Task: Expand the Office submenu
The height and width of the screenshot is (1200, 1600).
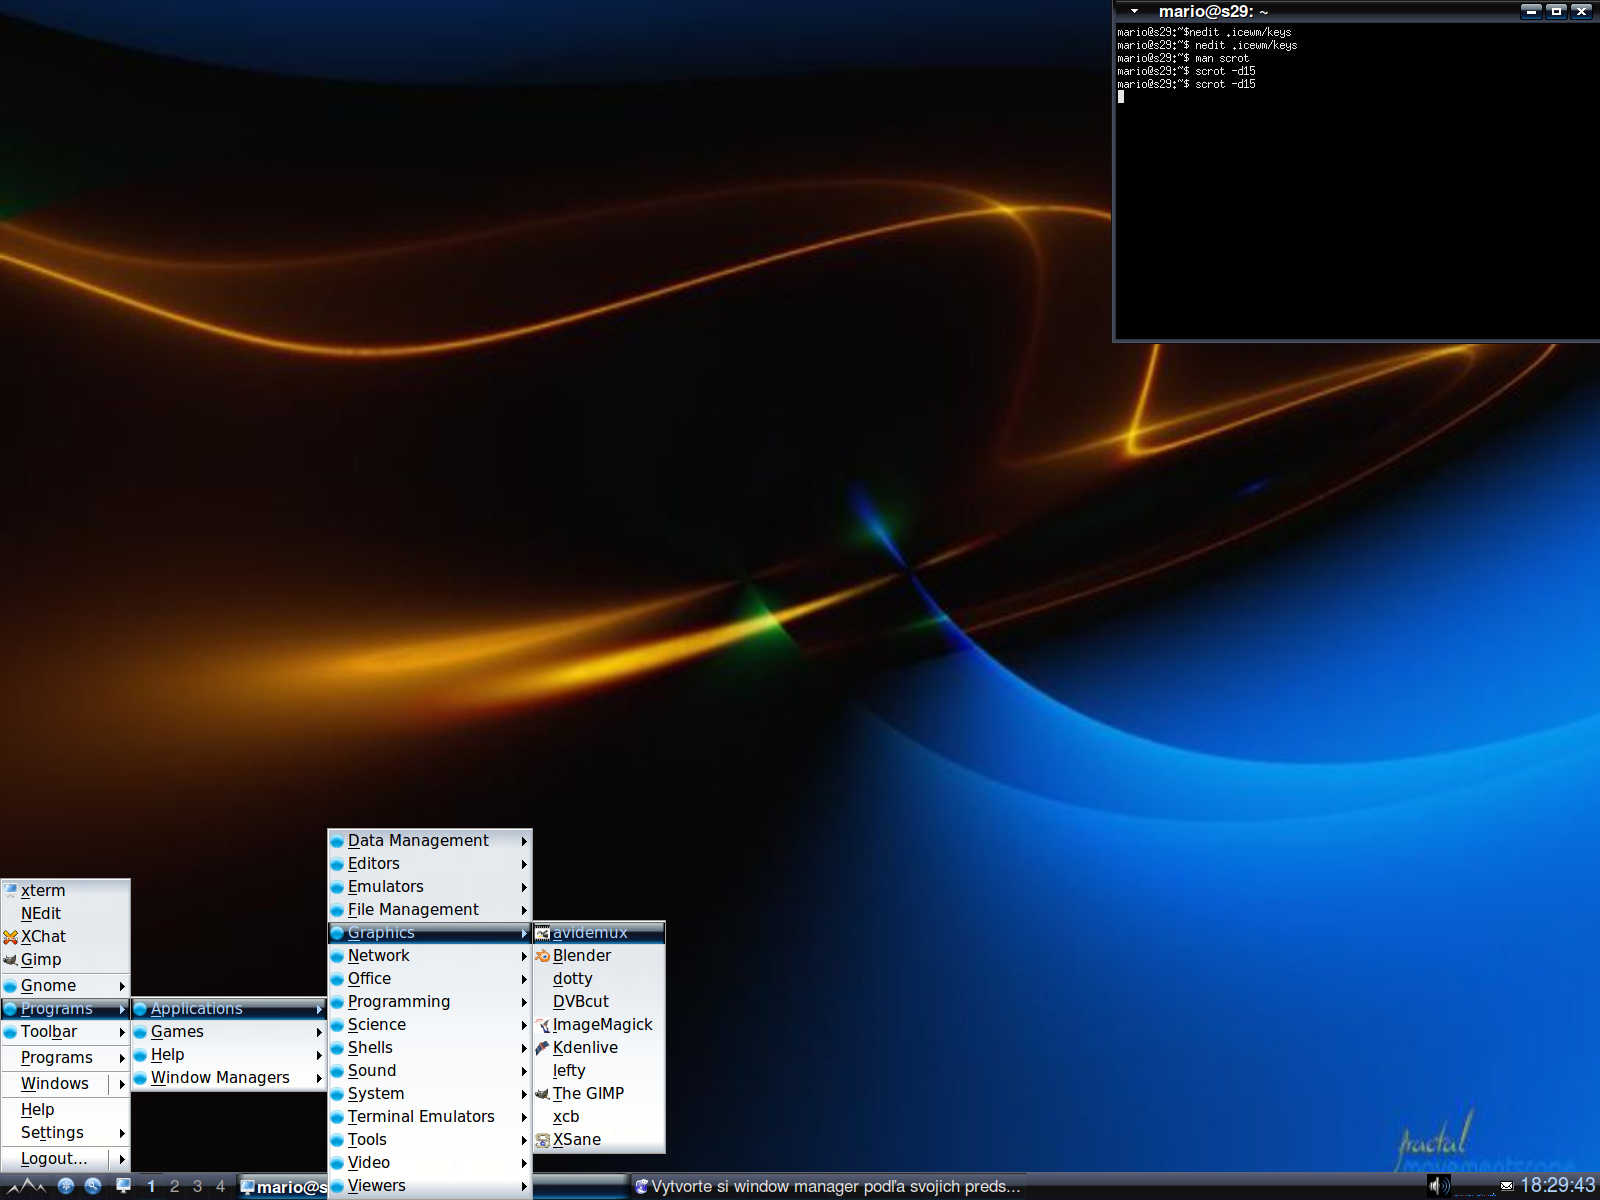Action: [x=430, y=978]
